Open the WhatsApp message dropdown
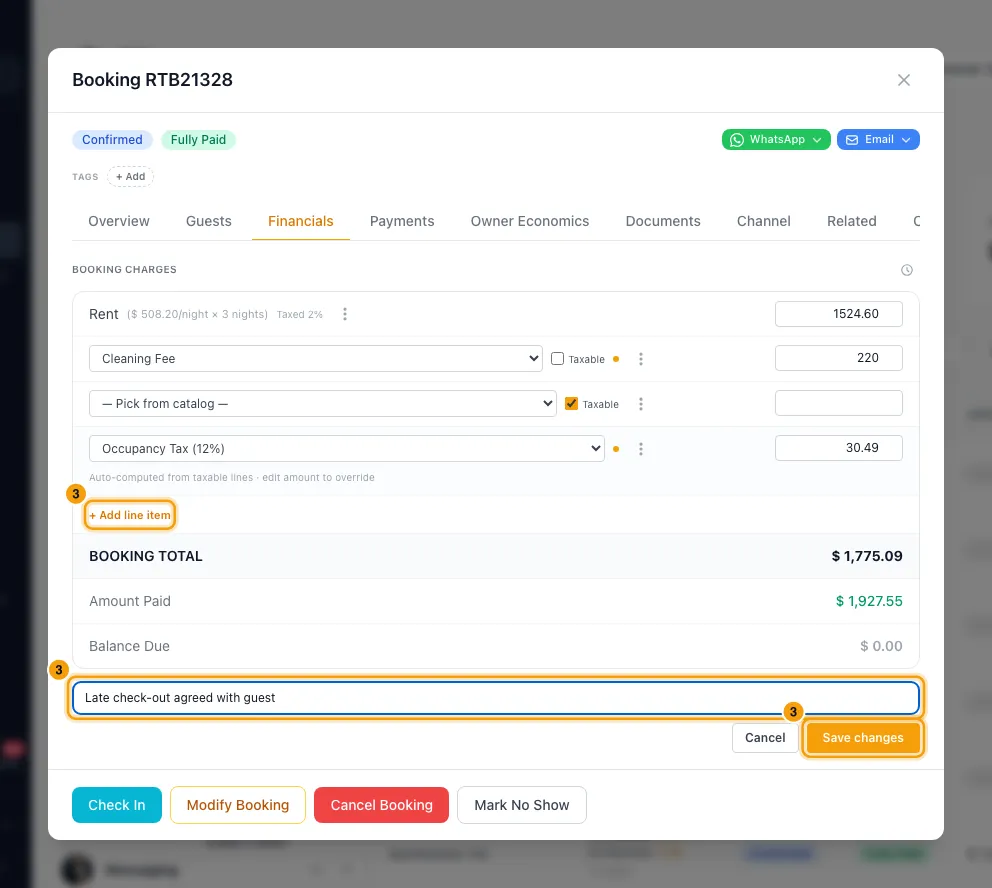Viewport: 992px width, 888px height. click(776, 140)
